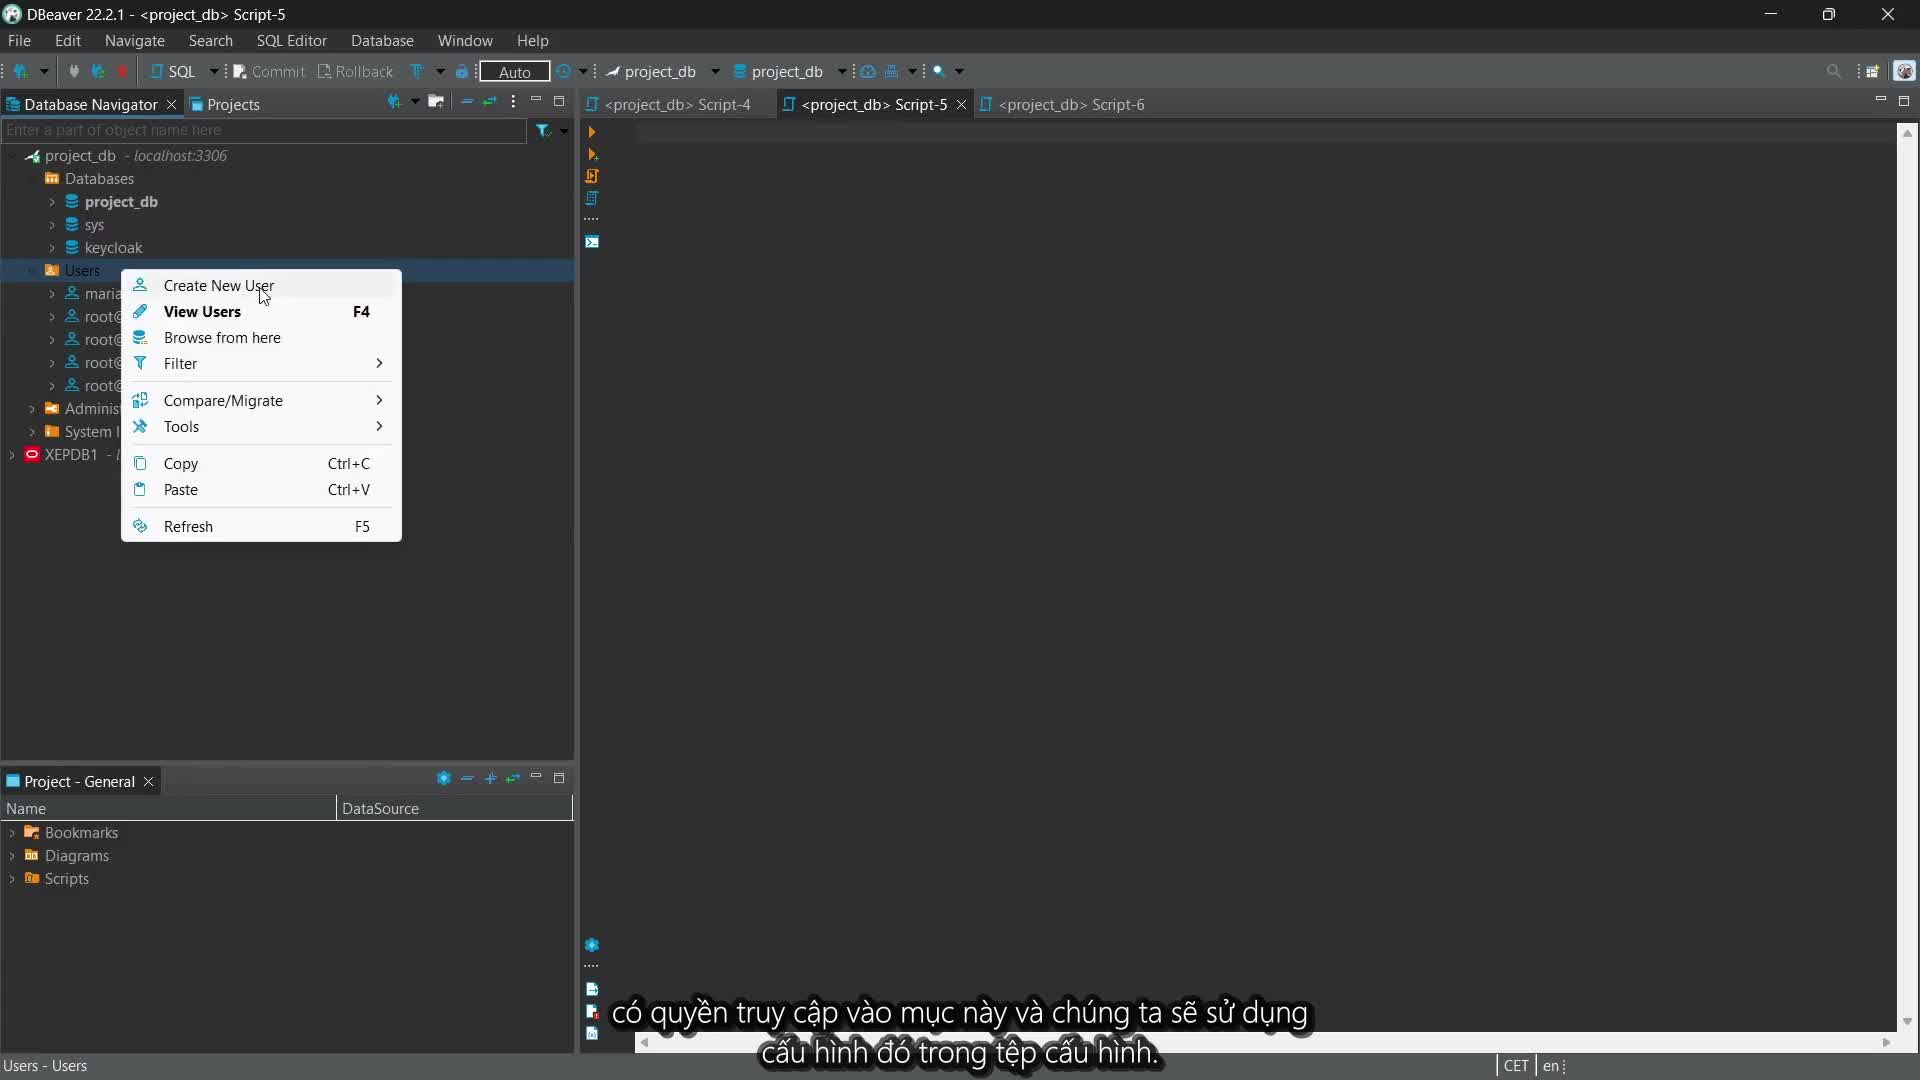Expand the keycloak database node

tap(52, 248)
